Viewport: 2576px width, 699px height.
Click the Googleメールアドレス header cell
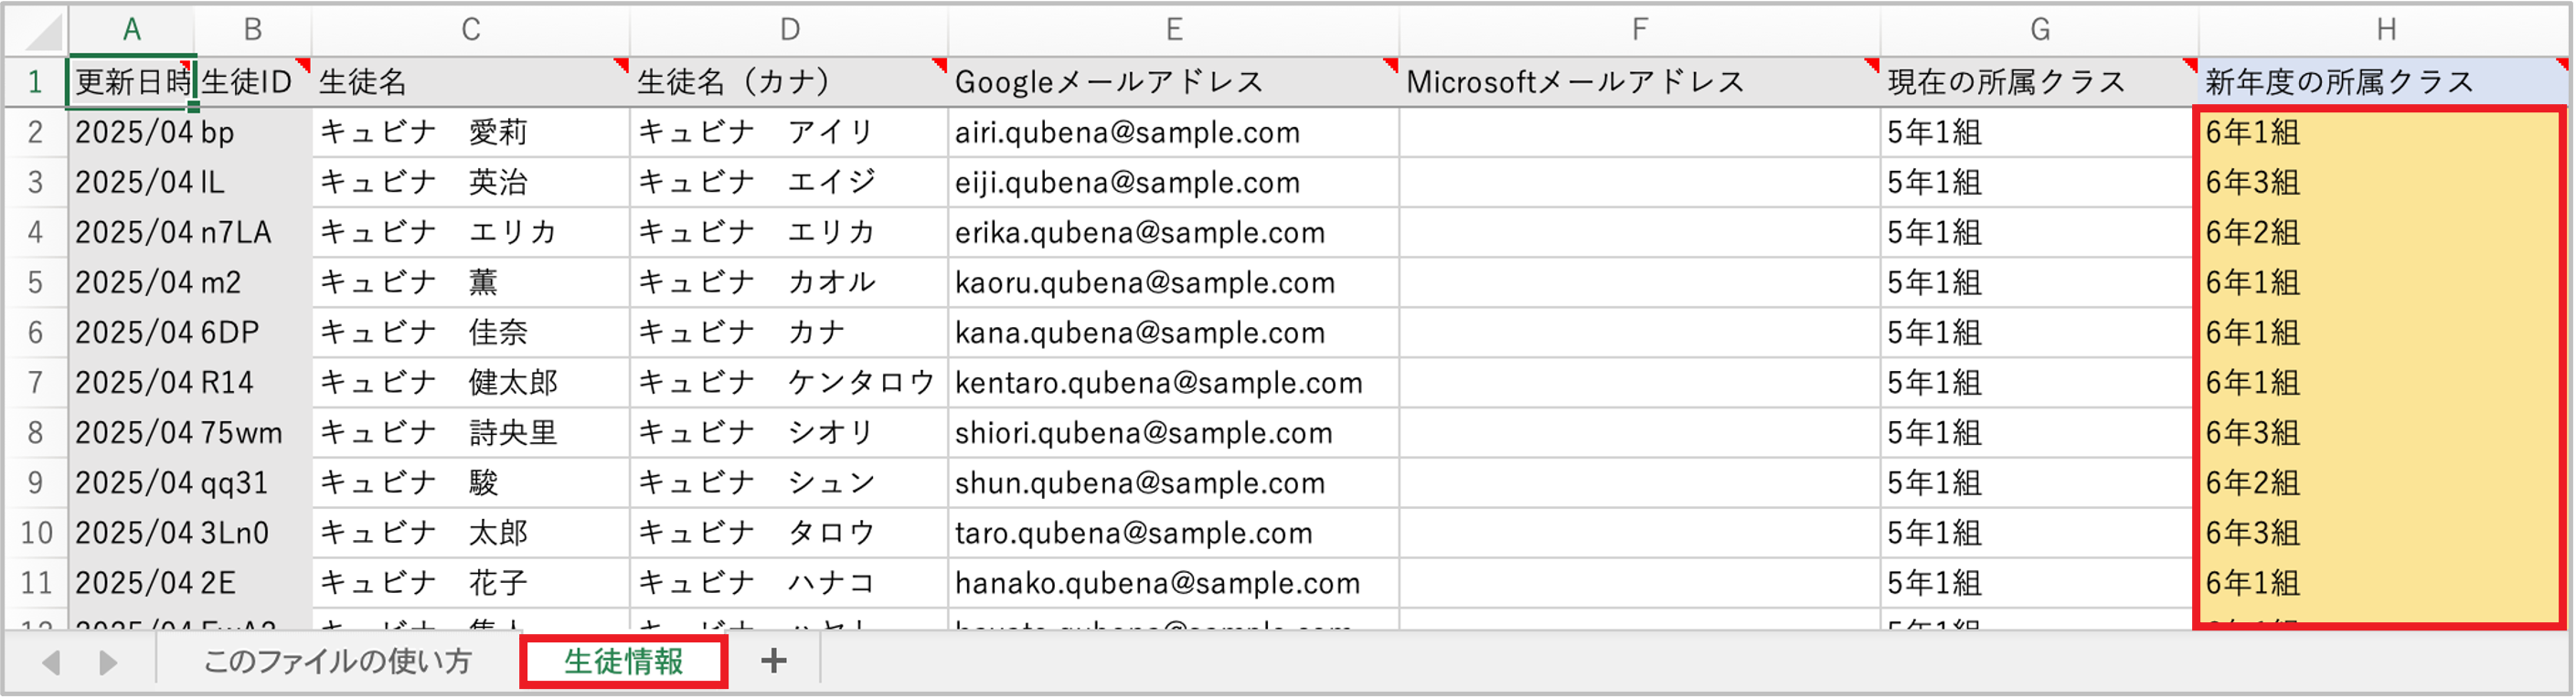1173,82
